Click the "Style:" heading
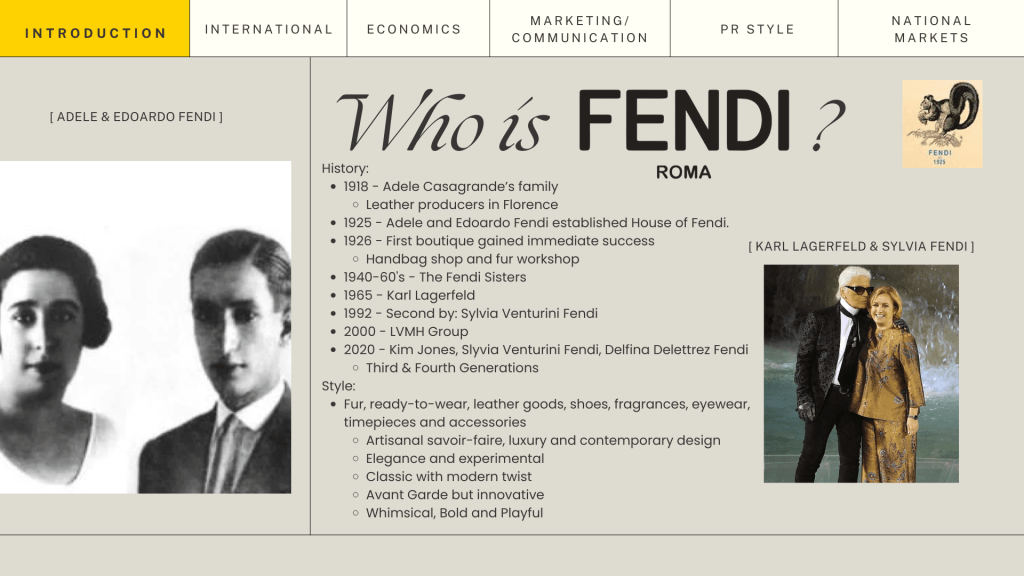This screenshot has height=576, width=1024. pyautogui.click(x=338, y=385)
